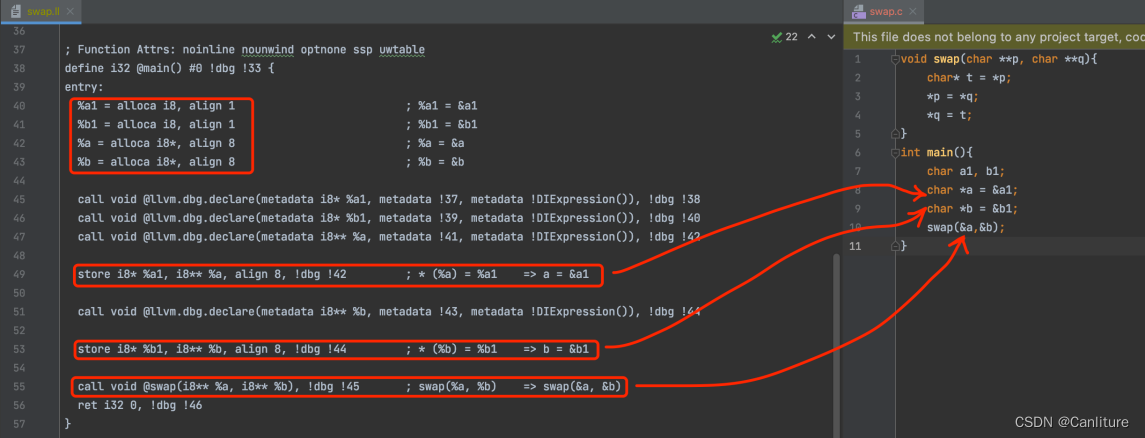Click llvm.dbg.declare call with metadata !41
Viewport: 1145px width, 438px height.
(389, 237)
